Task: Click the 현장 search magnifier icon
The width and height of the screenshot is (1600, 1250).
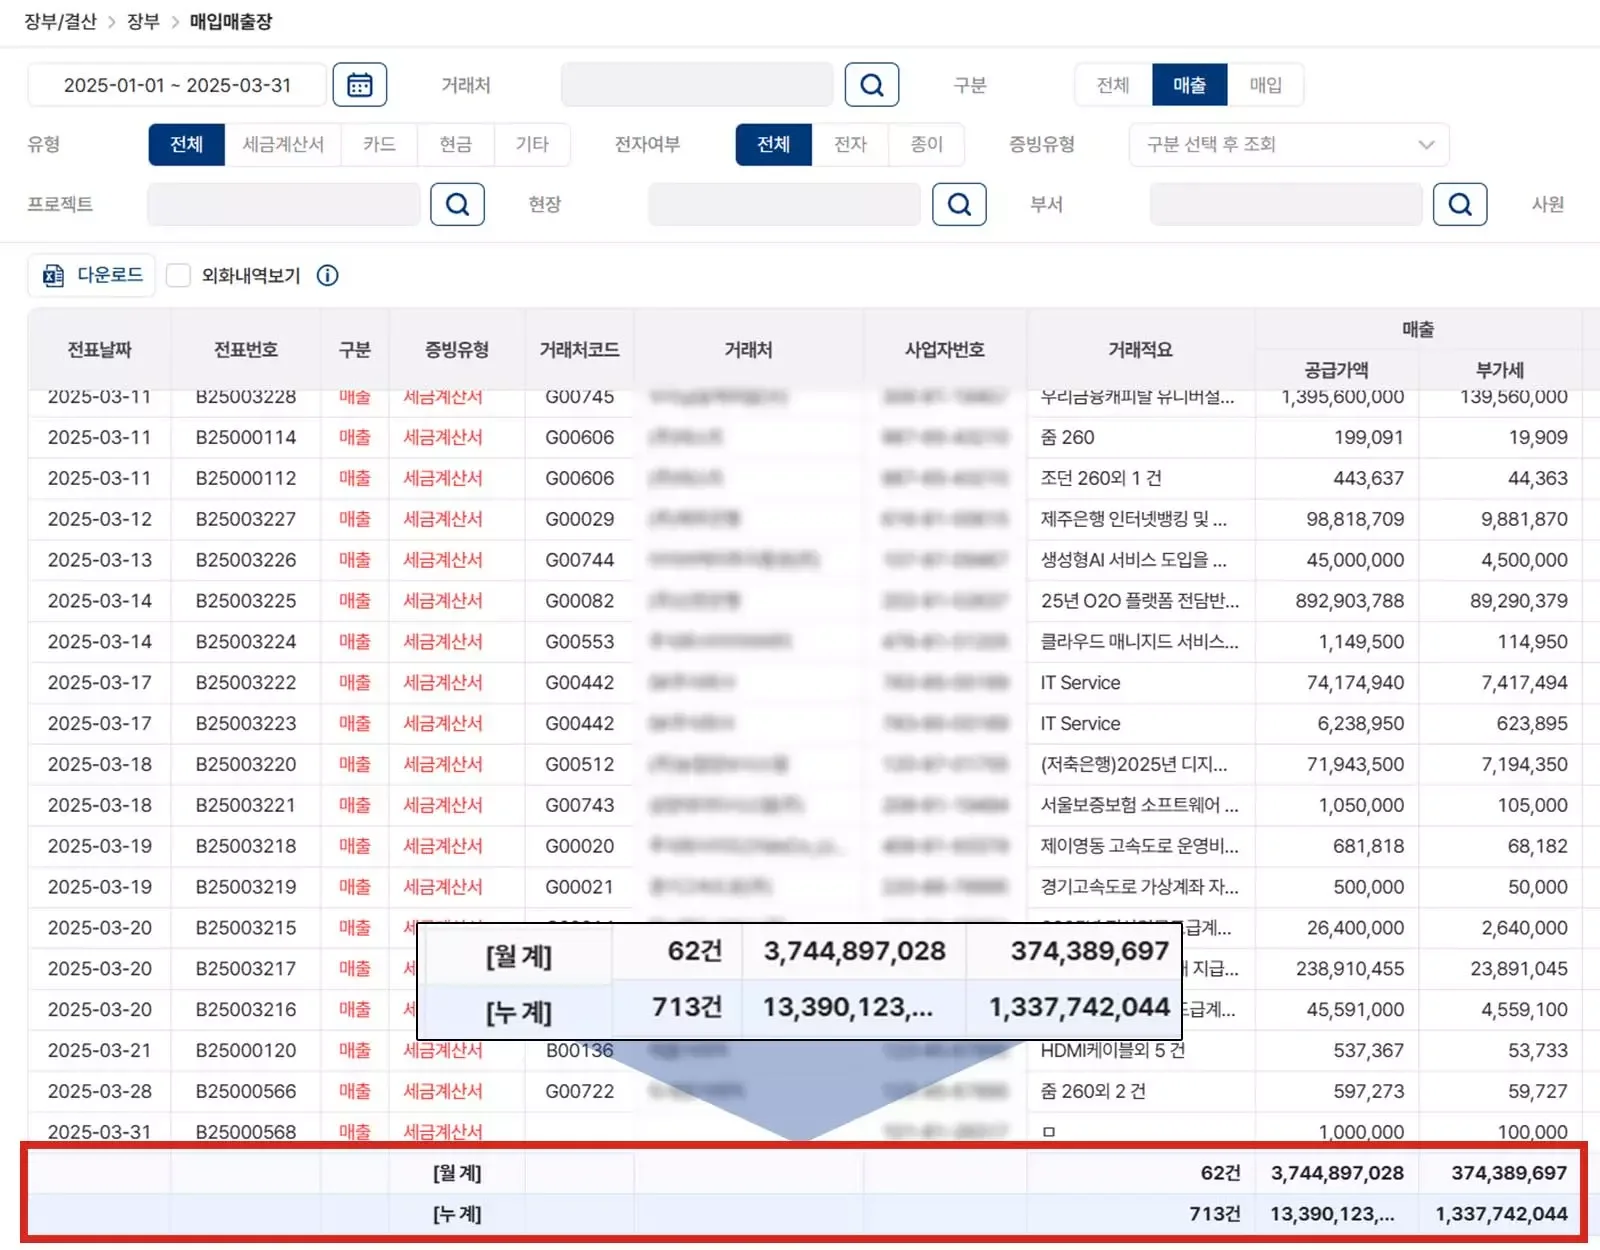Action: (959, 204)
